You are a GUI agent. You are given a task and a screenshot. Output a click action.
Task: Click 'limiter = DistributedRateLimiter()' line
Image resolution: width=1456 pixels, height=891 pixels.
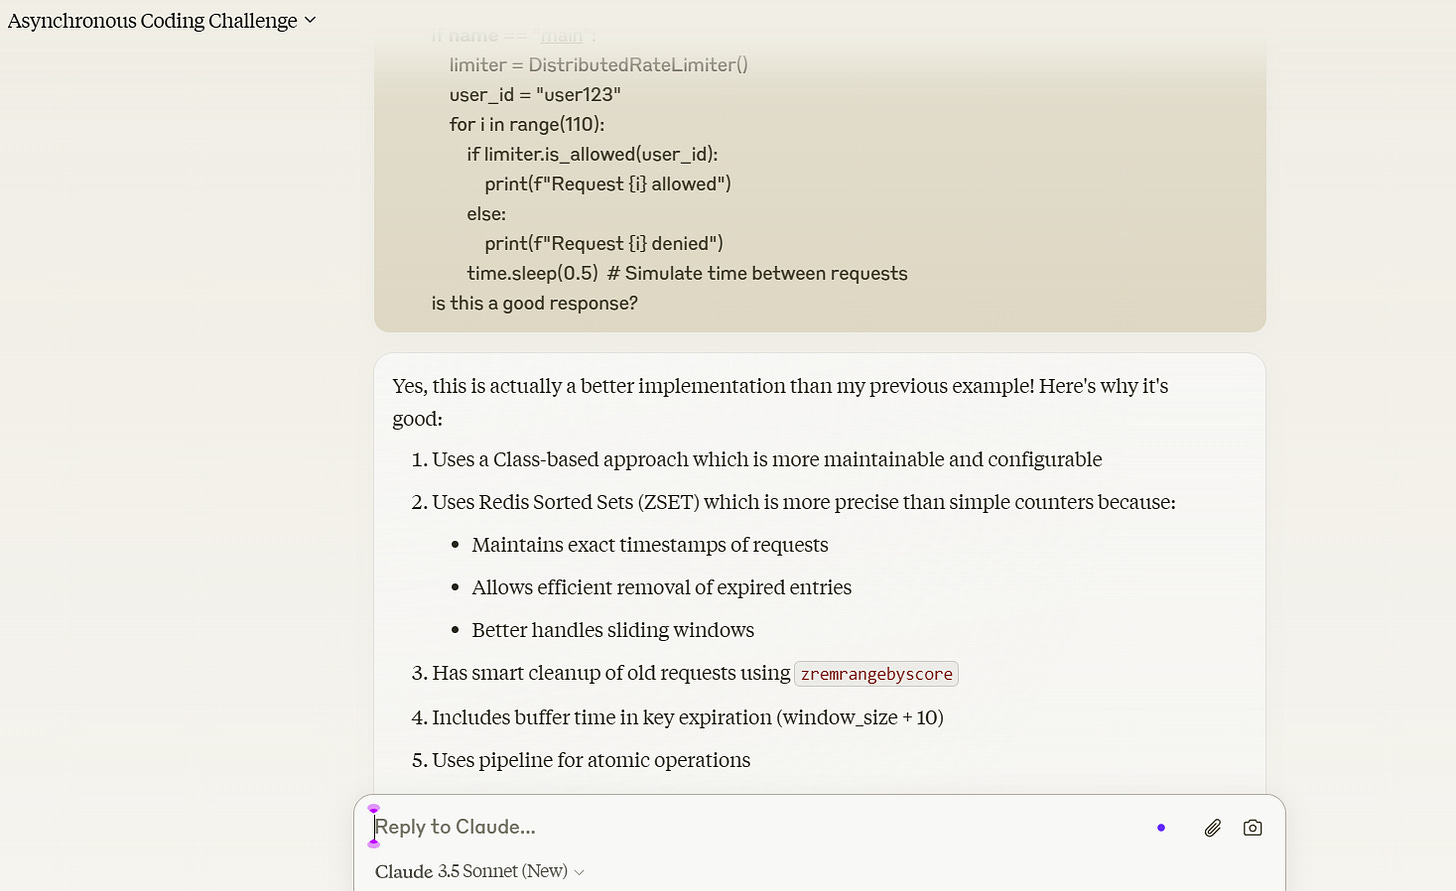coord(598,65)
